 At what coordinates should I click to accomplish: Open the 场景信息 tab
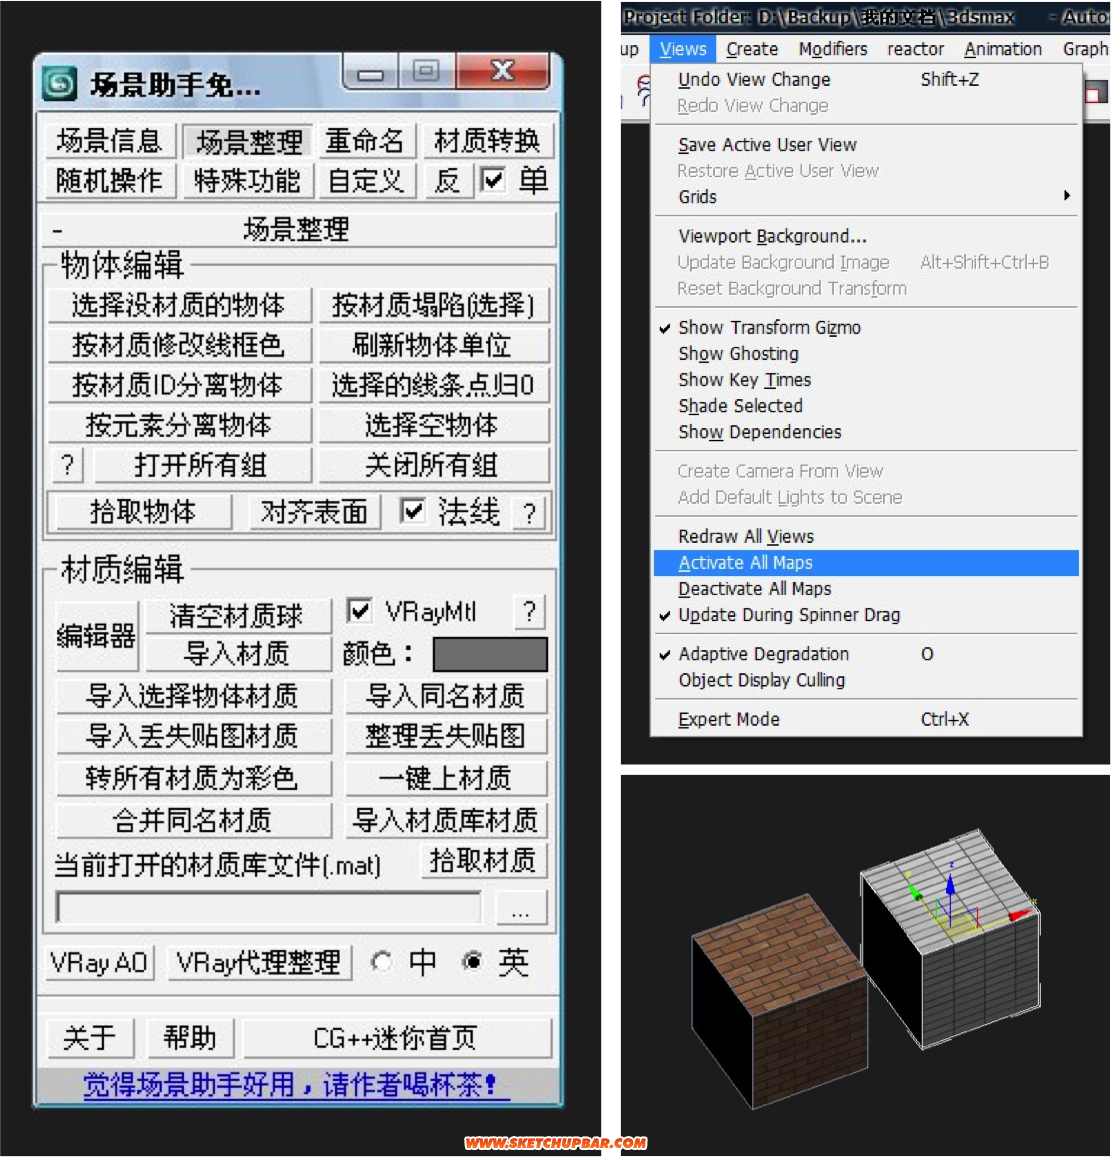(109, 141)
